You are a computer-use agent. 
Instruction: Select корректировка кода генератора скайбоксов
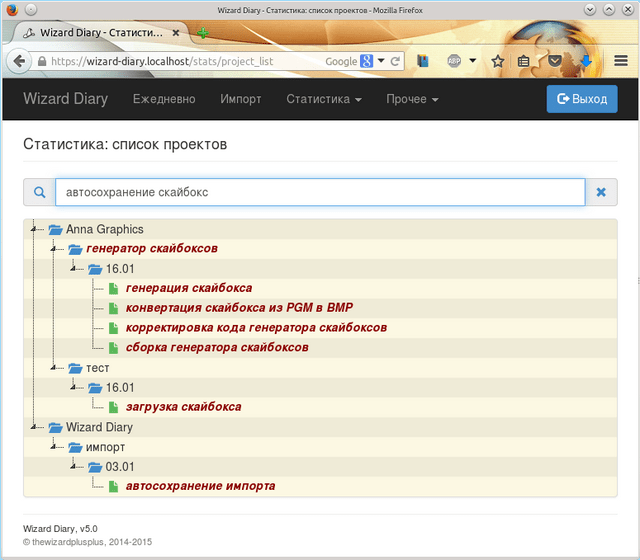(x=256, y=328)
